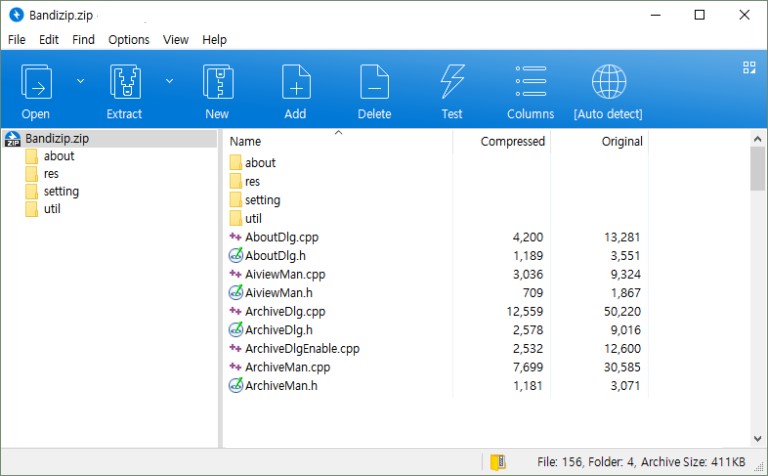Image resolution: width=768 pixels, height=476 pixels.
Task: Open the Columns list icon
Action: pyautogui.click(x=530, y=81)
